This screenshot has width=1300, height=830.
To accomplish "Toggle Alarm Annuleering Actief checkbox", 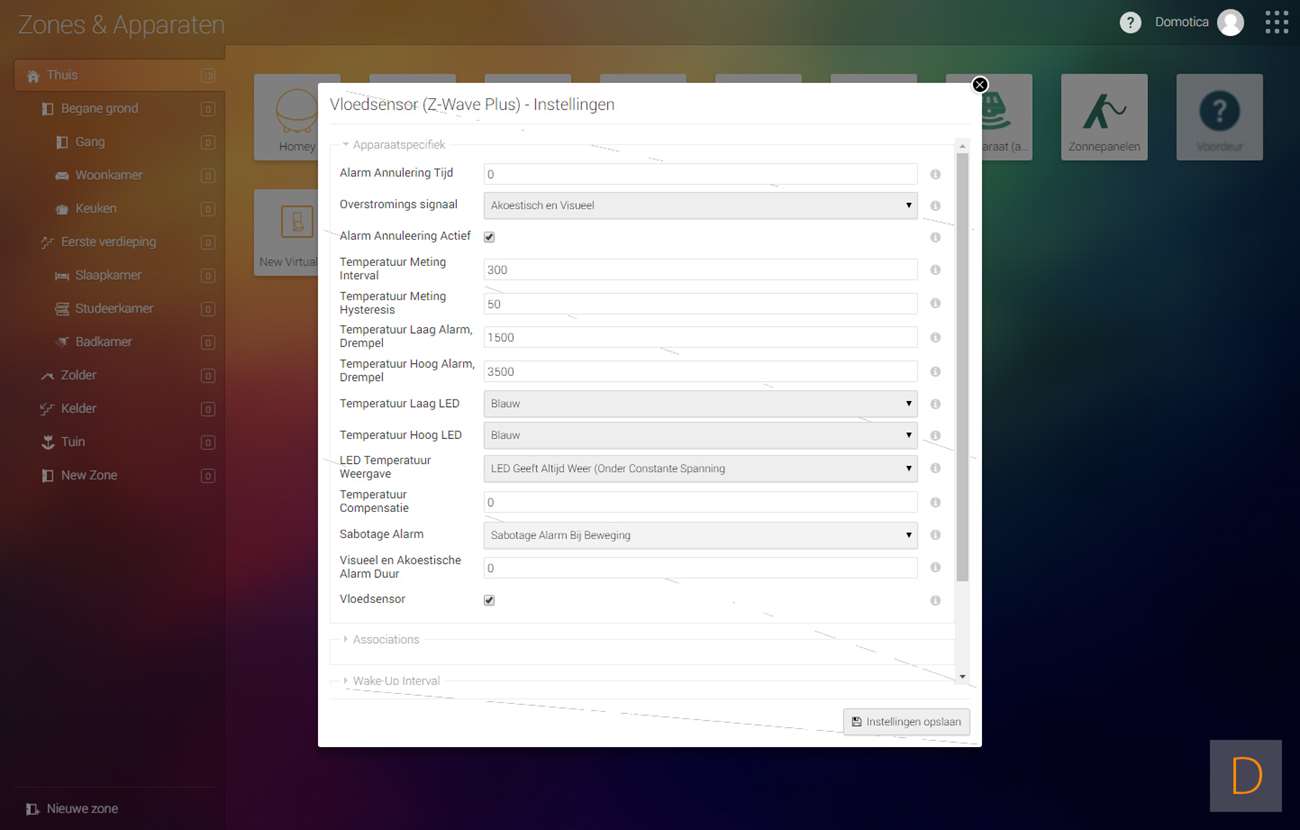I will pos(489,237).
